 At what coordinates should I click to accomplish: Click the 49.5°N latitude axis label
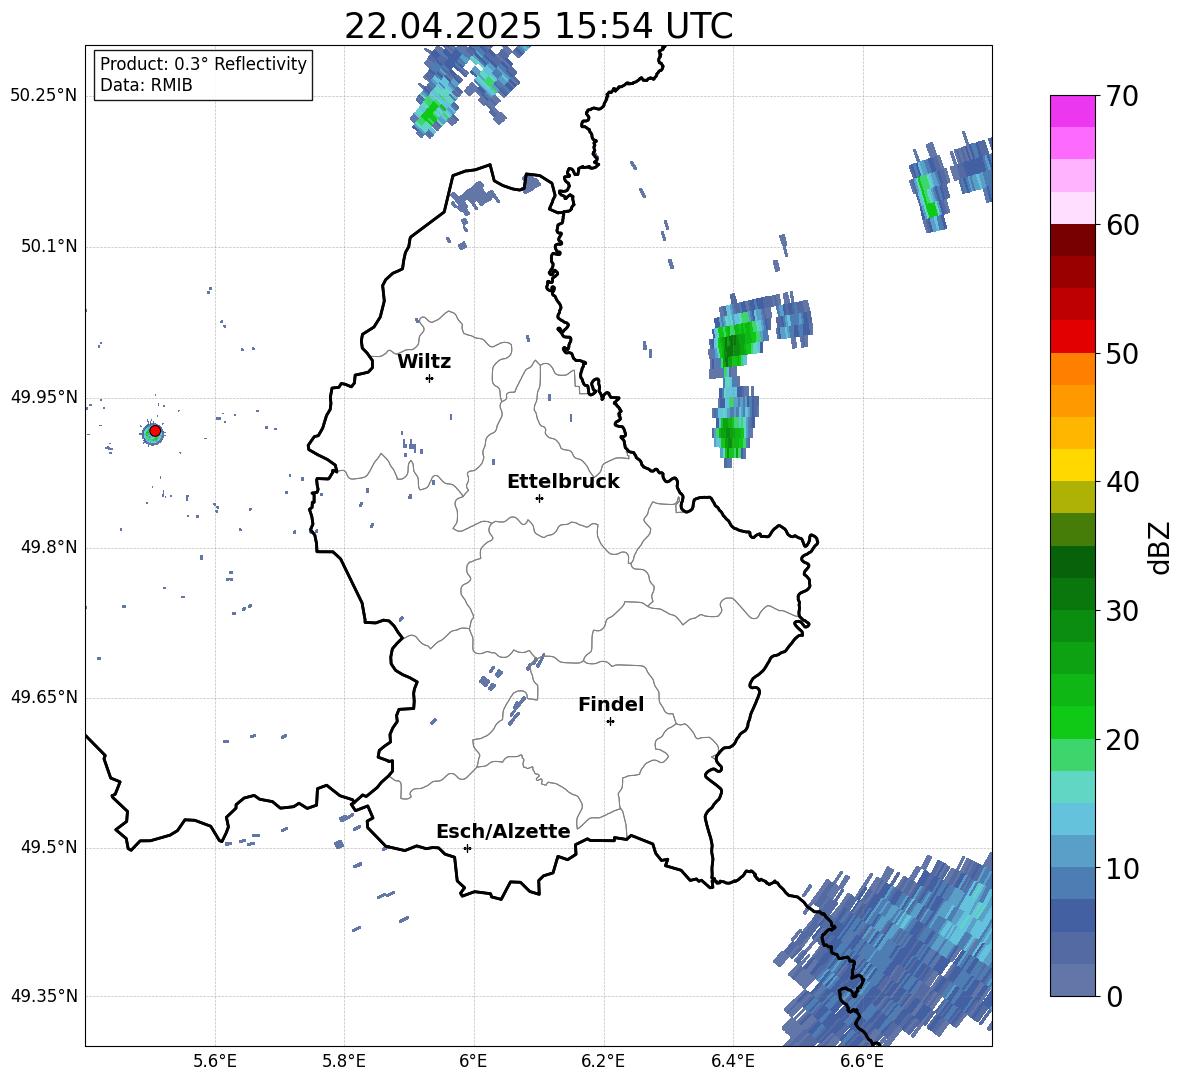[x=48, y=847]
